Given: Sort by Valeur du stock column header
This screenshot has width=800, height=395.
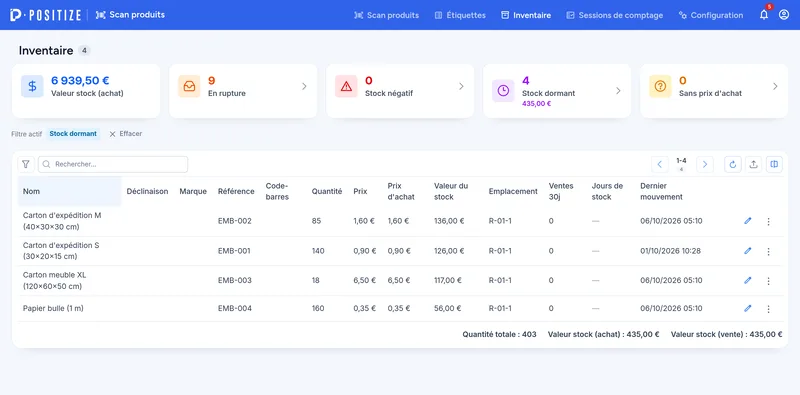Looking at the screenshot, I should [x=451, y=191].
